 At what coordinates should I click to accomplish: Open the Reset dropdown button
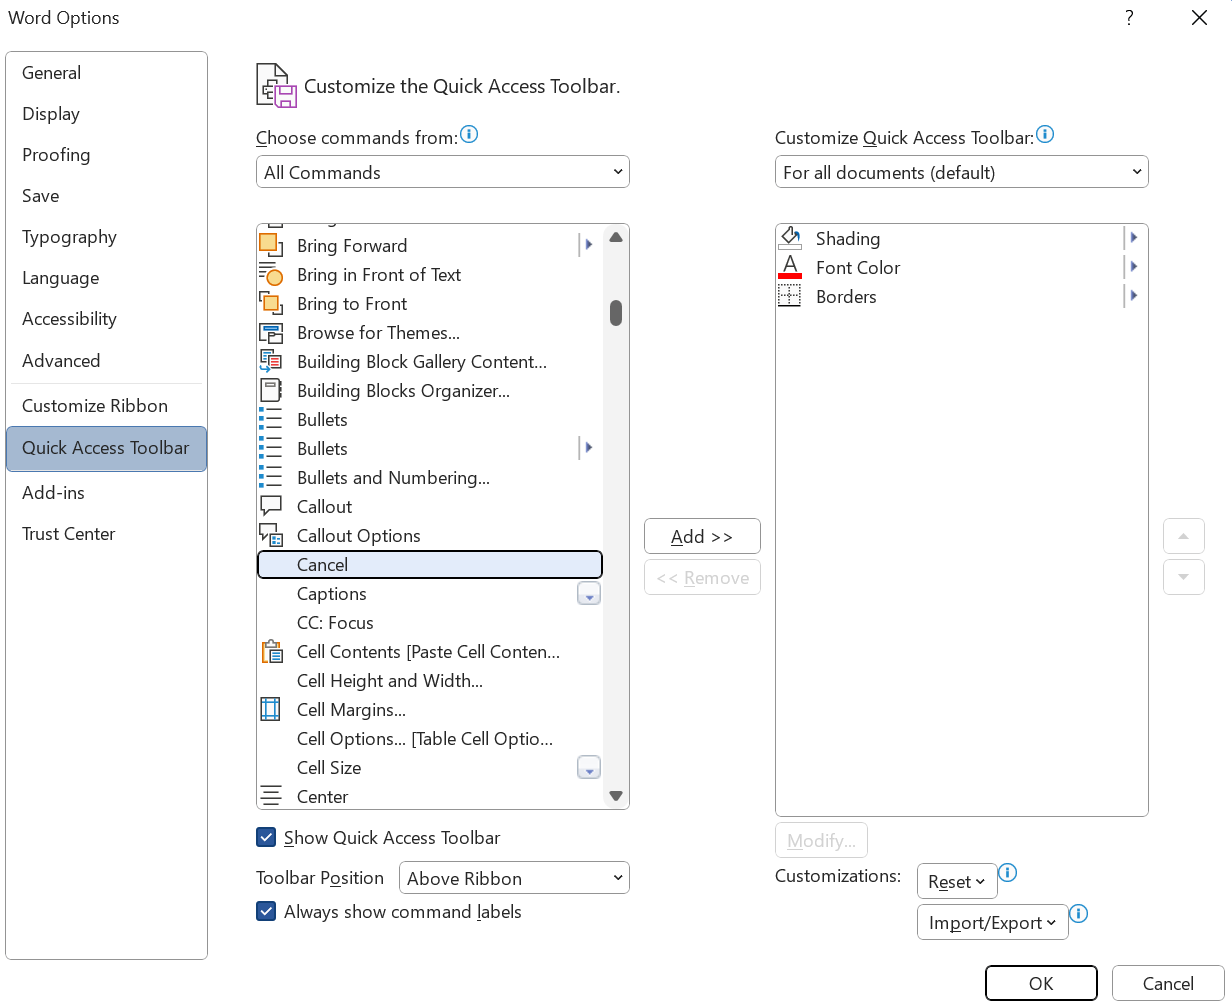(x=957, y=881)
